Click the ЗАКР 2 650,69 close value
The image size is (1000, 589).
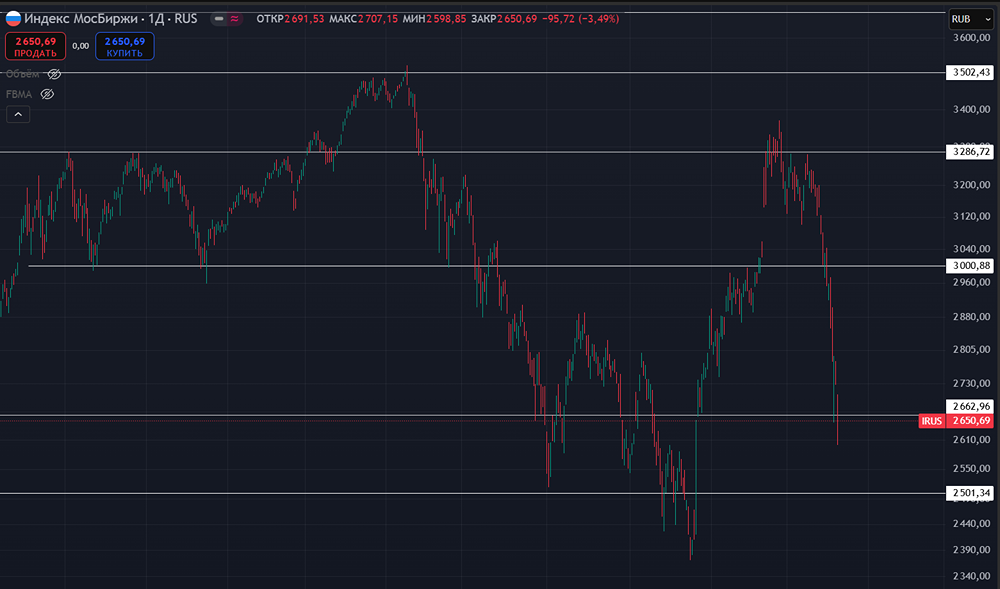504,19
